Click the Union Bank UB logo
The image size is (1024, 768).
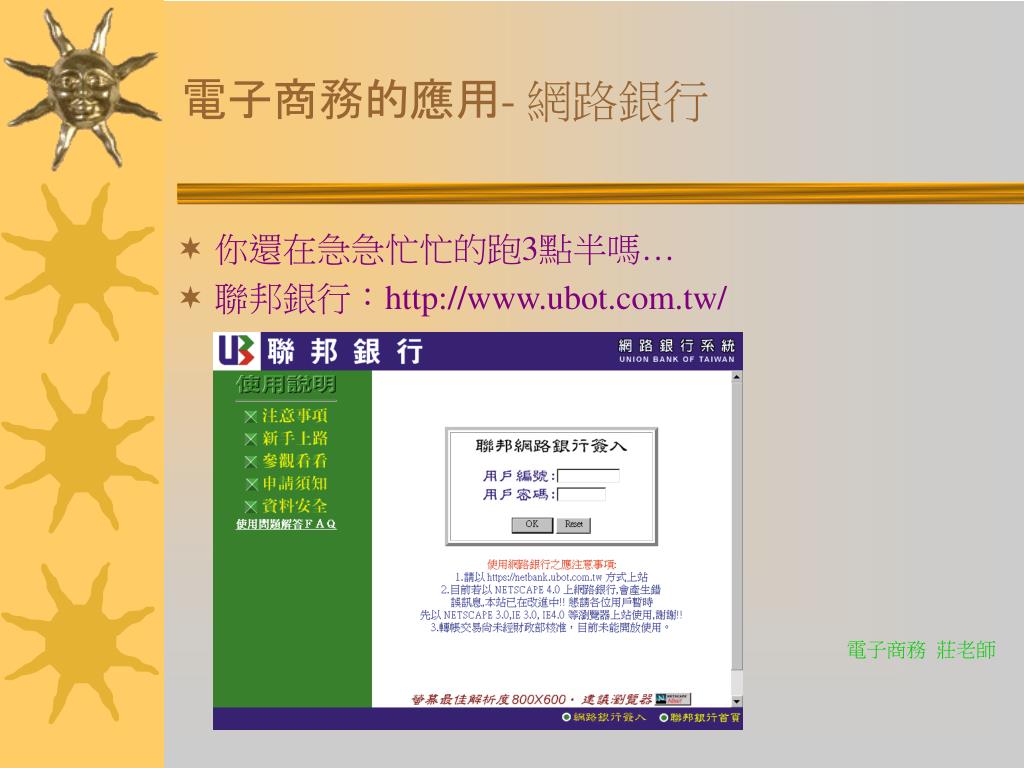236,351
